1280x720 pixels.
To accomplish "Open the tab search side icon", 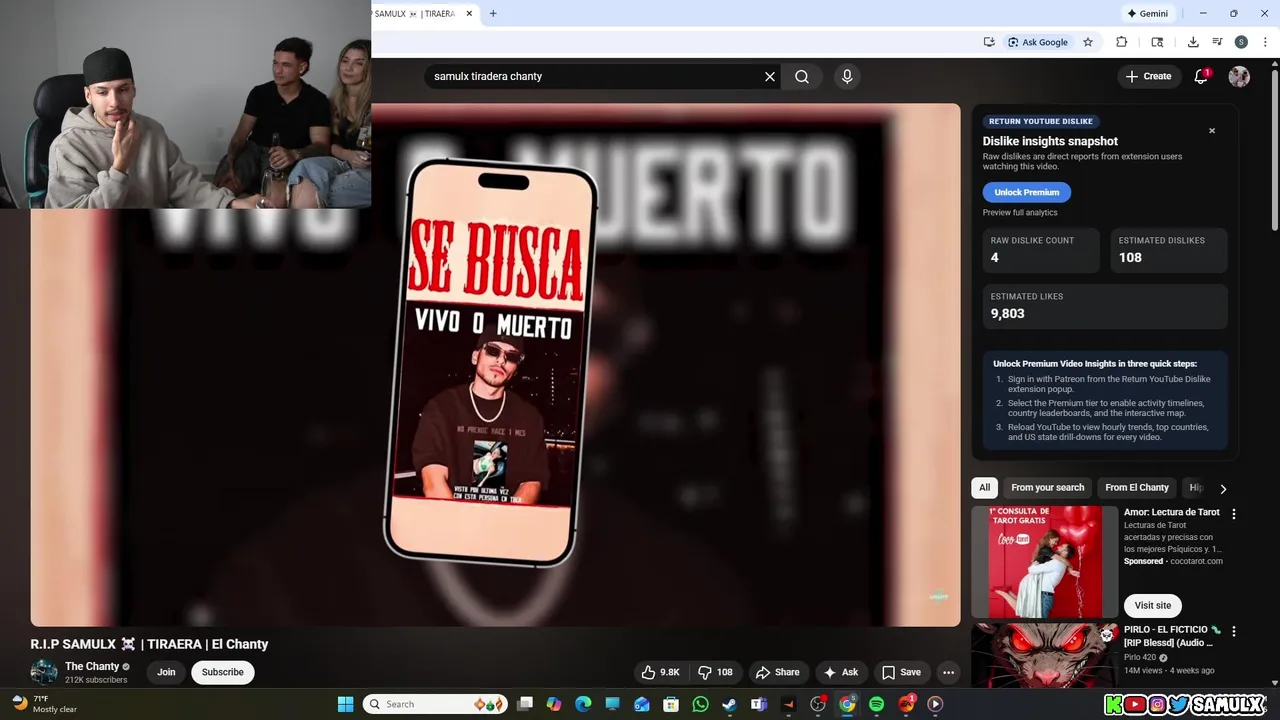I will 1157,42.
